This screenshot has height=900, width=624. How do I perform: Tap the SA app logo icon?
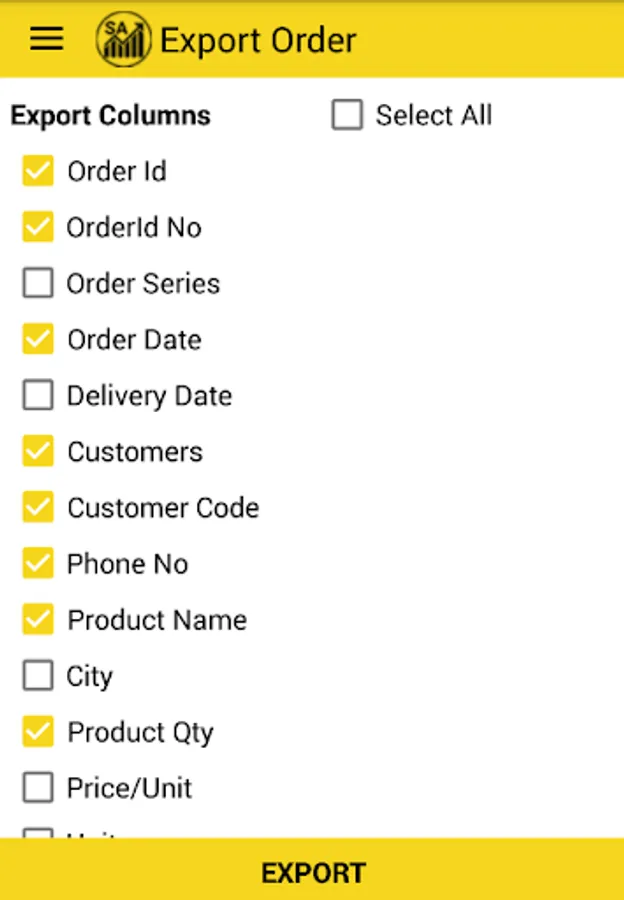click(123, 40)
